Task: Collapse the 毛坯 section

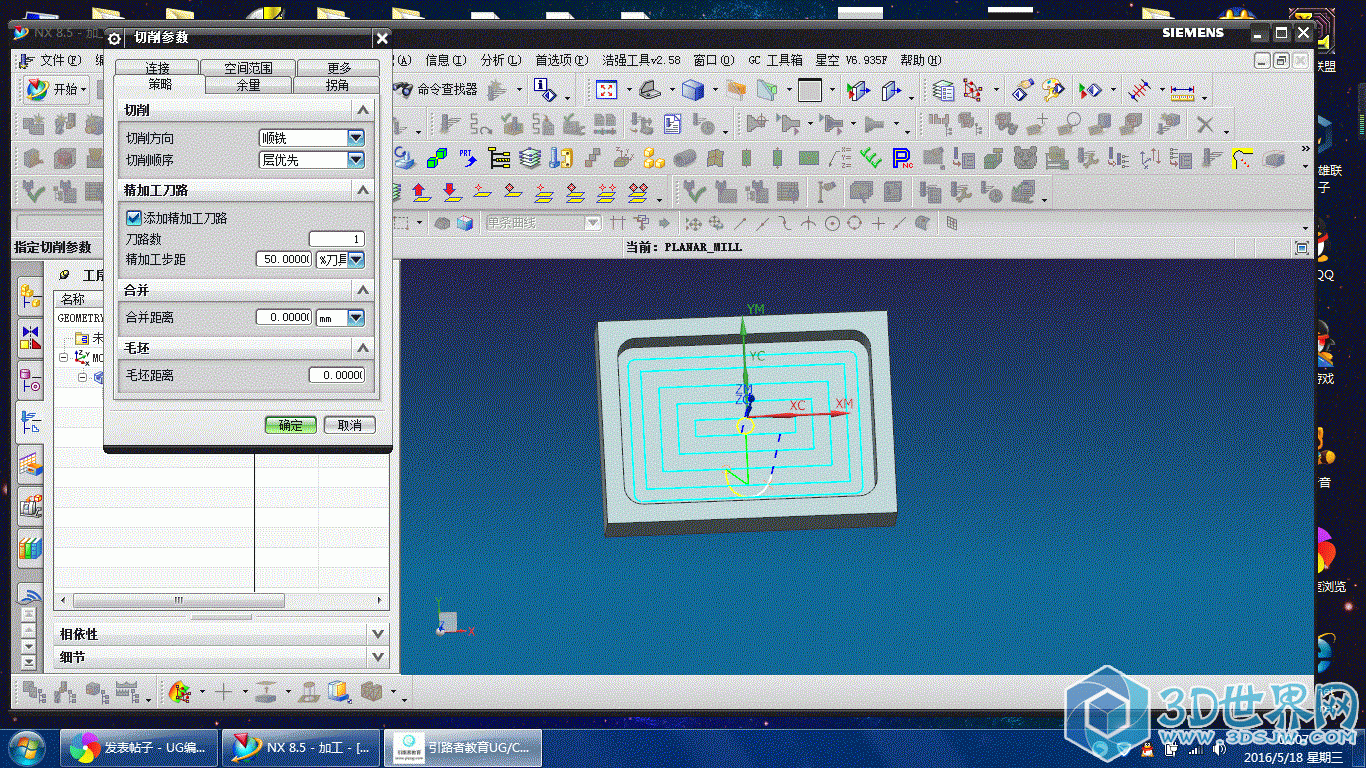Action: pos(363,348)
